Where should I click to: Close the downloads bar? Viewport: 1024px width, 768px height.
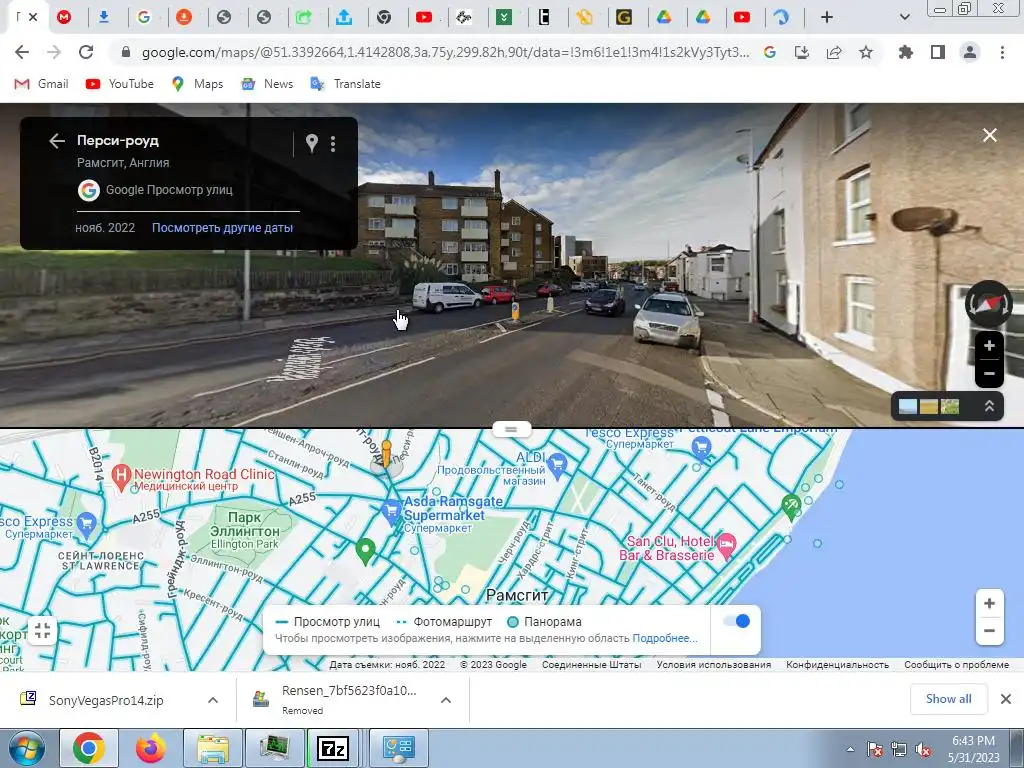pyautogui.click(x=1006, y=699)
